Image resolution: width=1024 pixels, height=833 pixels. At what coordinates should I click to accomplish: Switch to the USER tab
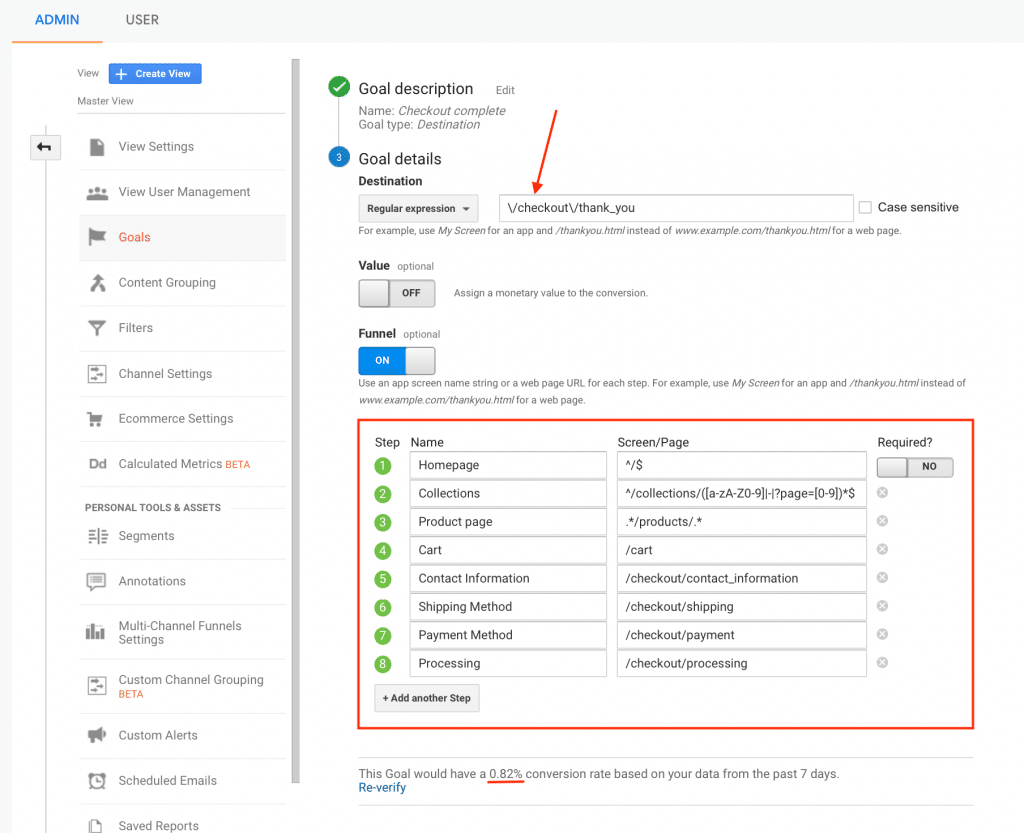click(x=142, y=20)
